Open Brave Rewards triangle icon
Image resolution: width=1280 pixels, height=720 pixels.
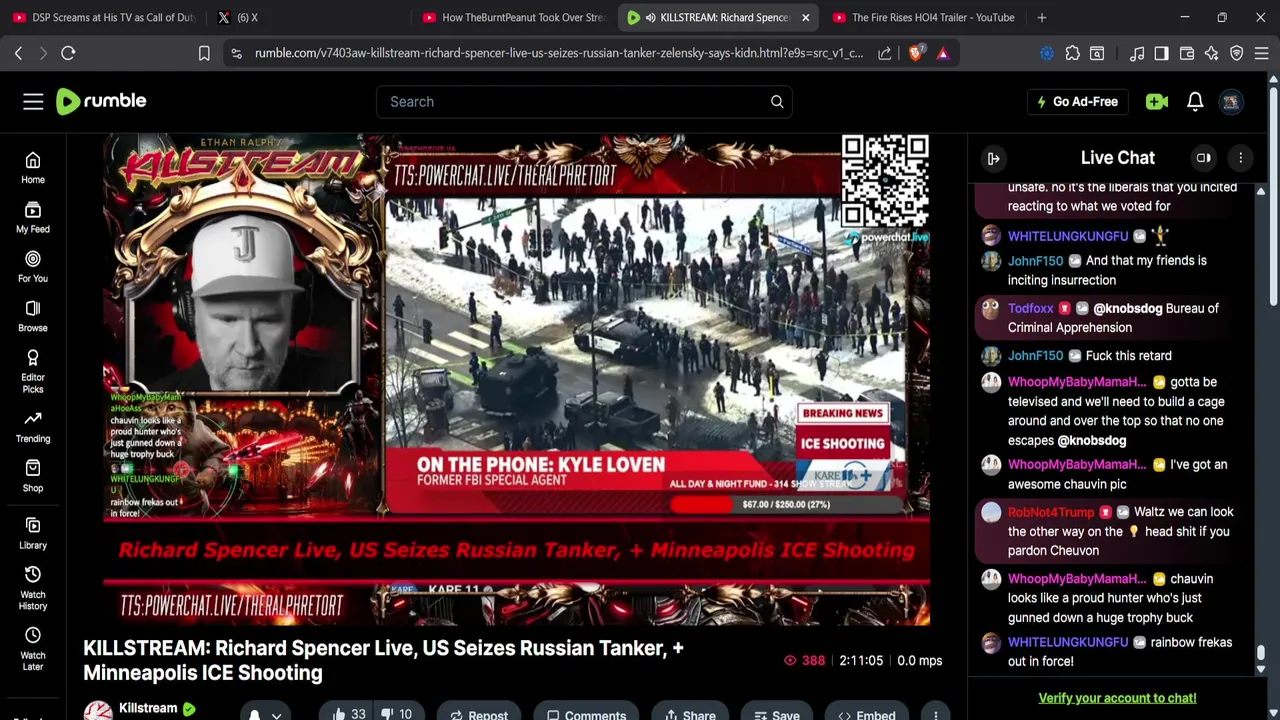pyautogui.click(x=943, y=53)
